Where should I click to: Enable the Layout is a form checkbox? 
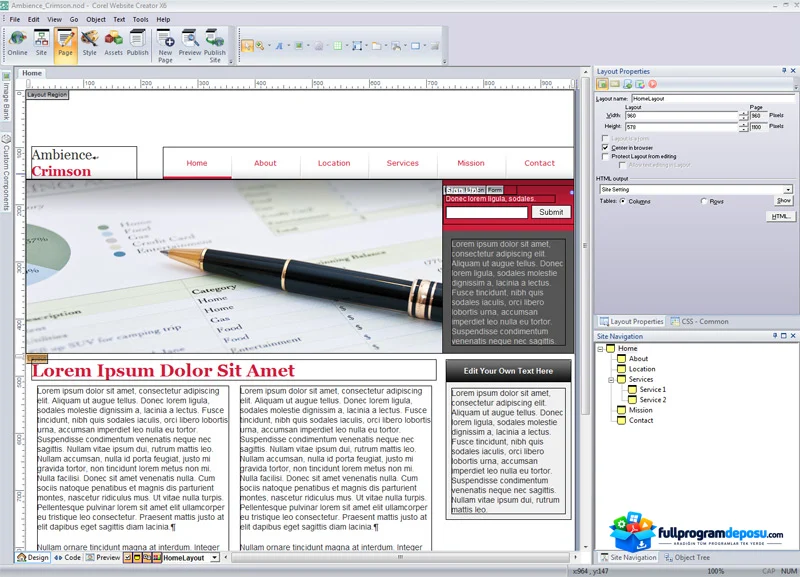pos(605,139)
